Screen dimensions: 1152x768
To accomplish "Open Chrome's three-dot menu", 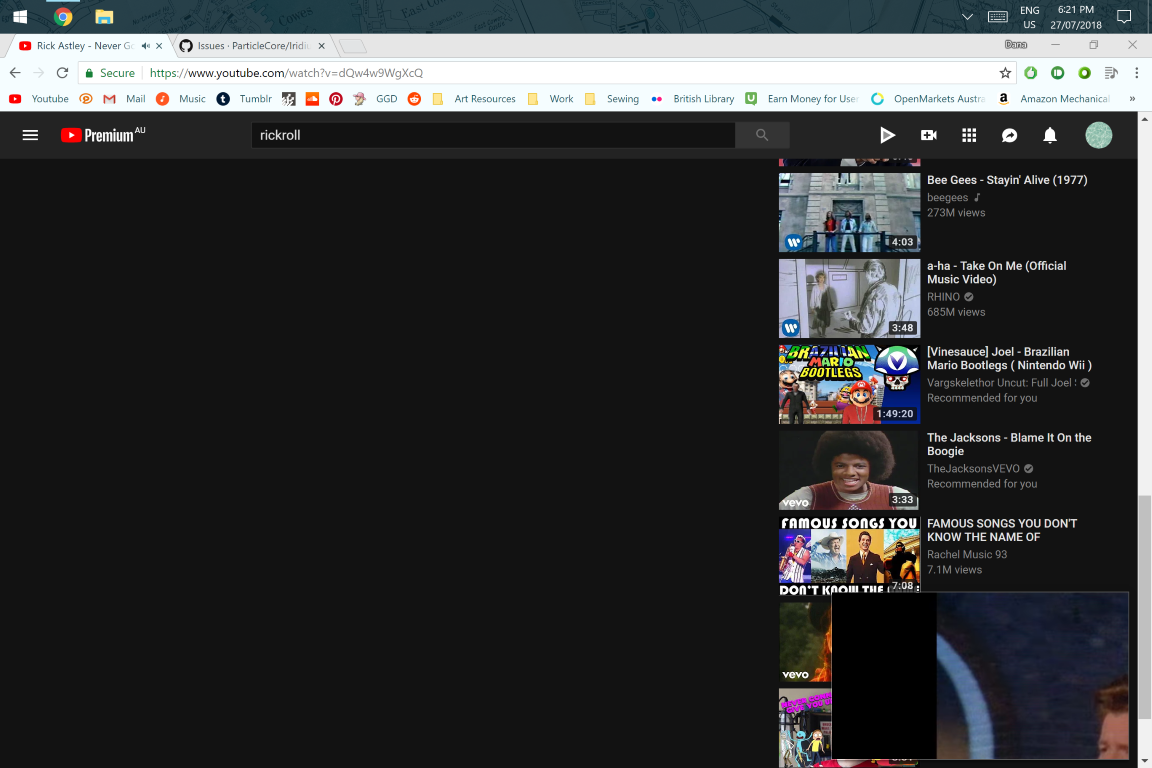I will coord(1135,72).
